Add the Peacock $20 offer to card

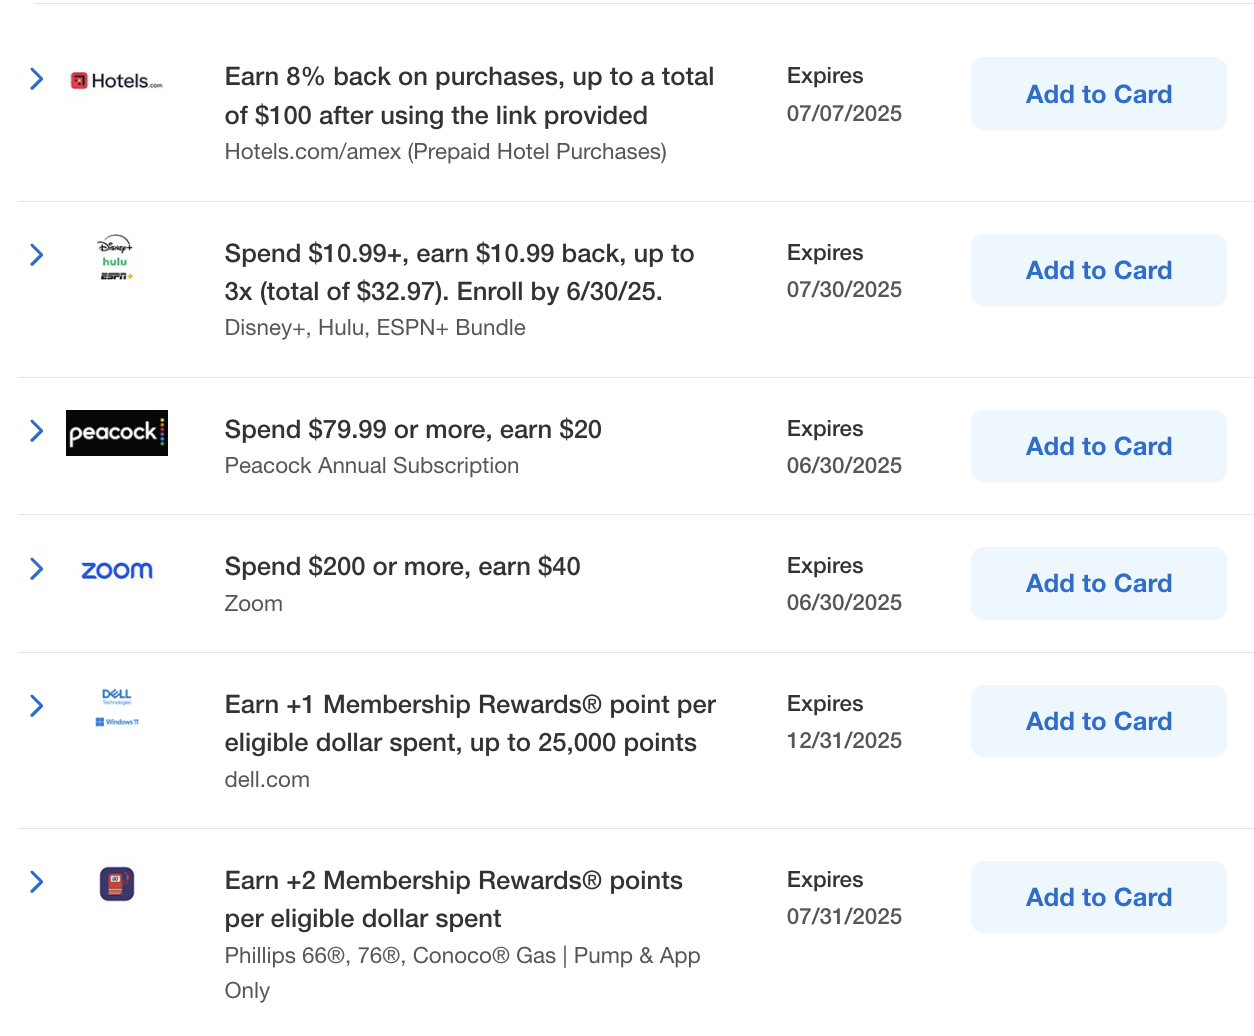1098,446
